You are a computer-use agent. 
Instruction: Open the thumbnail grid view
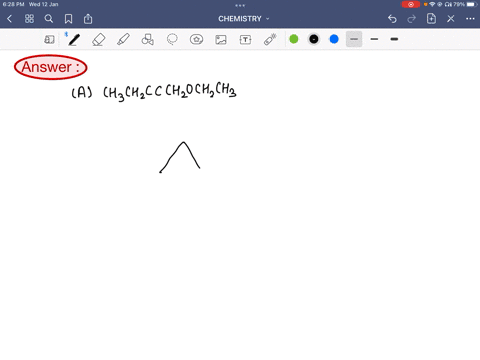coord(29,19)
